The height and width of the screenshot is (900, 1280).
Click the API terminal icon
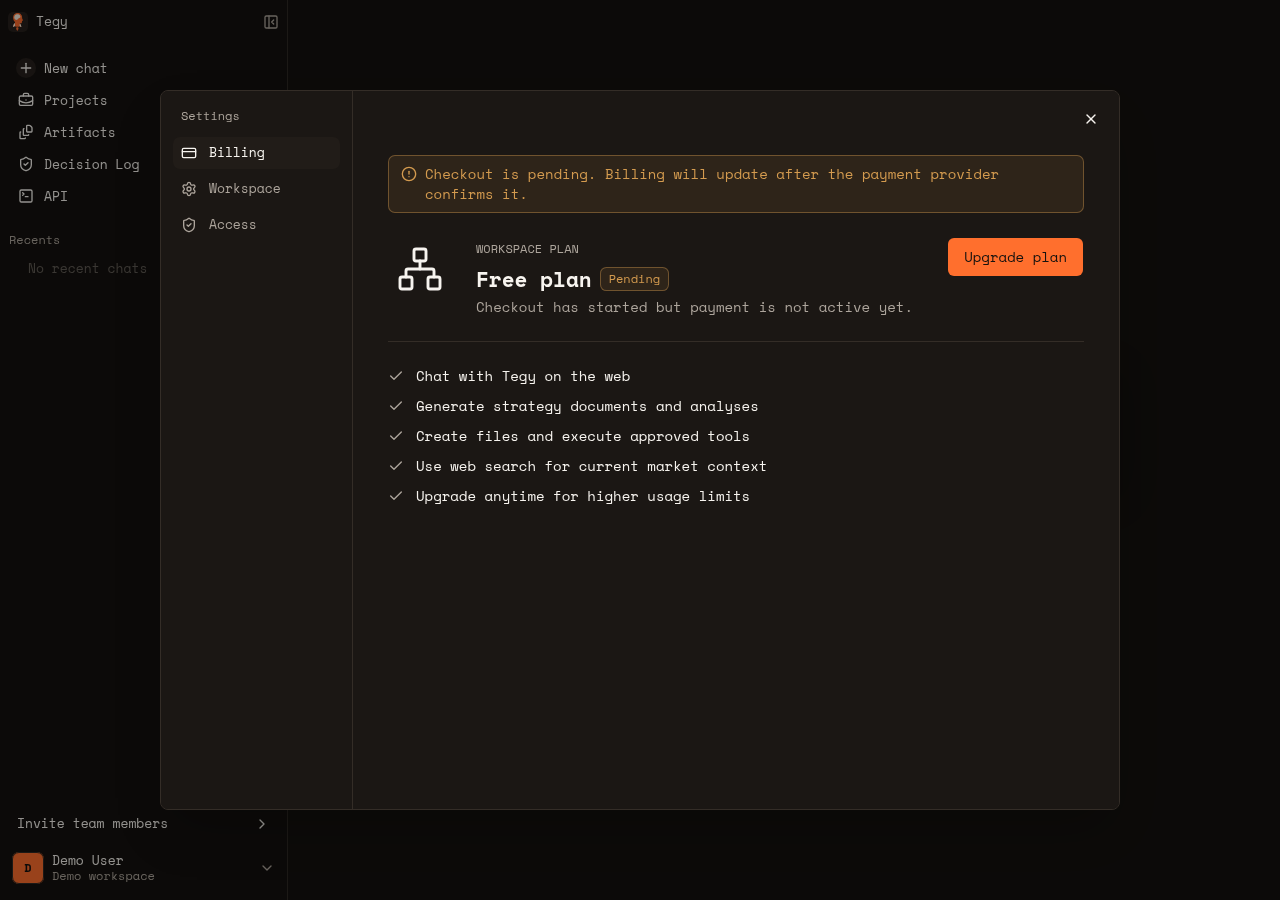click(26, 196)
